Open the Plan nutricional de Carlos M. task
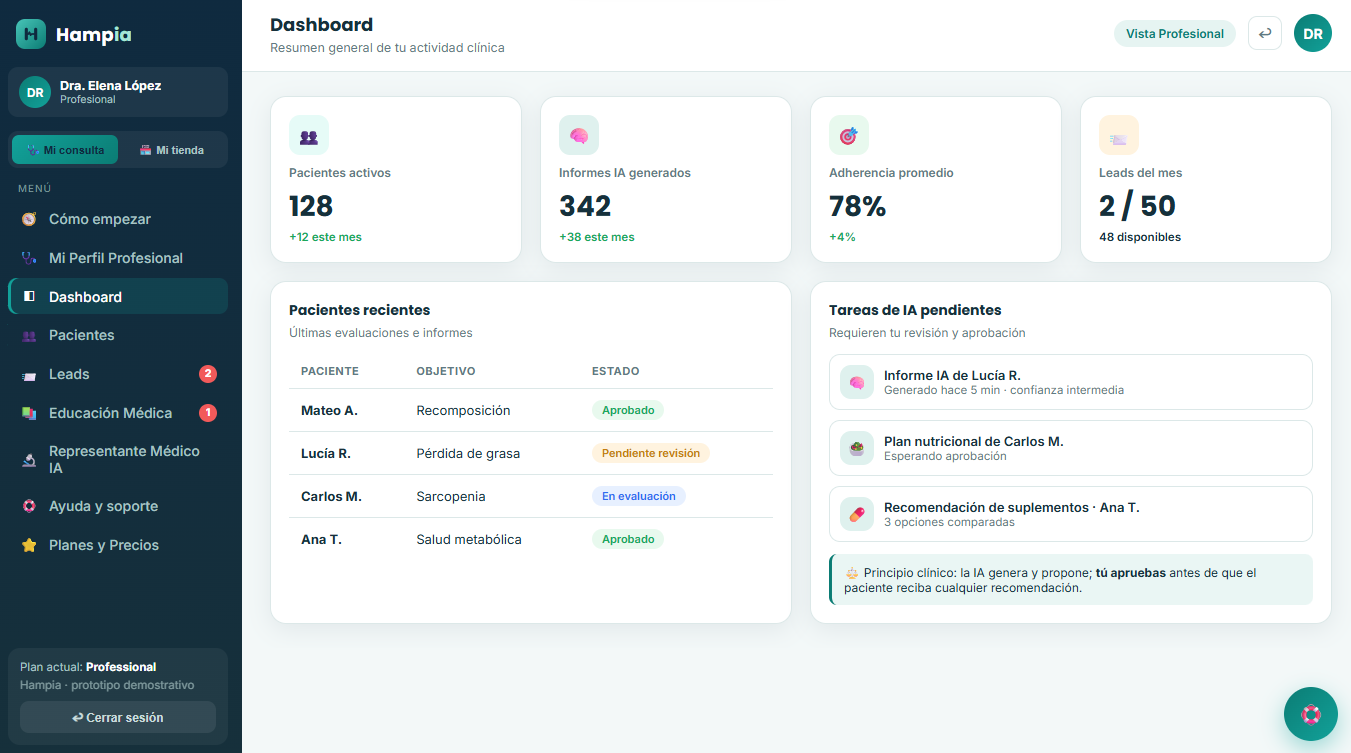Image resolution: width=1351 pixels, height=753 pixels. [x=1071, y=448]
